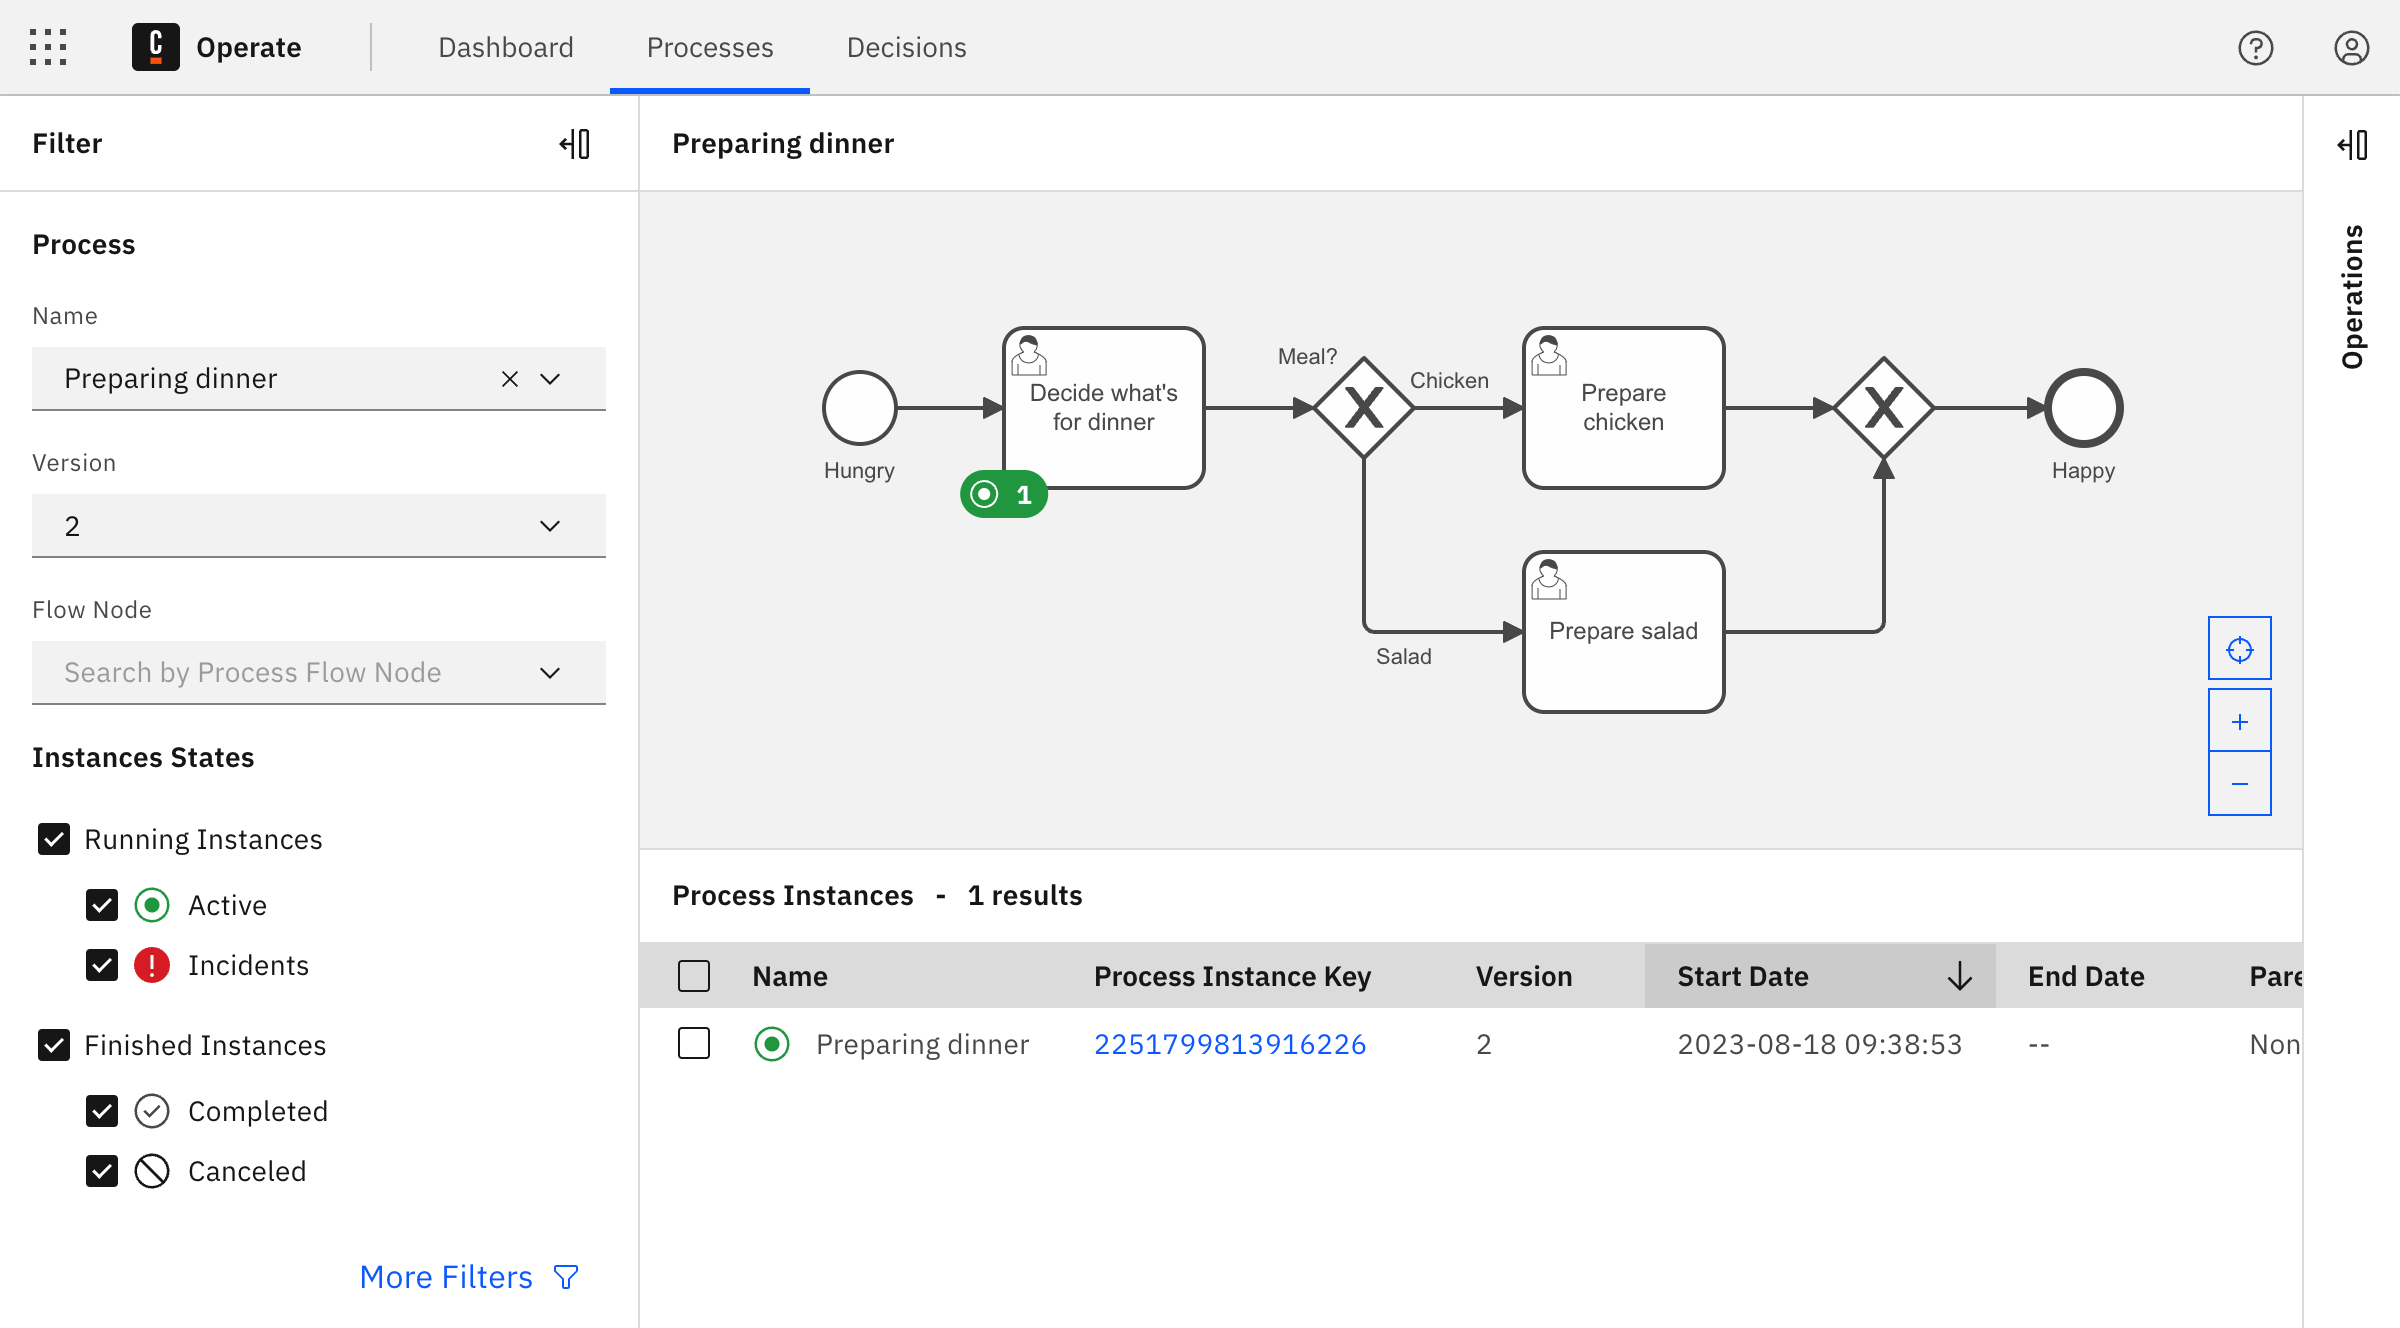Reset diagram zoom with the target icon
Image resolution: width=2400 pixels, height=1328 pixels.
tap(2239, 649)
